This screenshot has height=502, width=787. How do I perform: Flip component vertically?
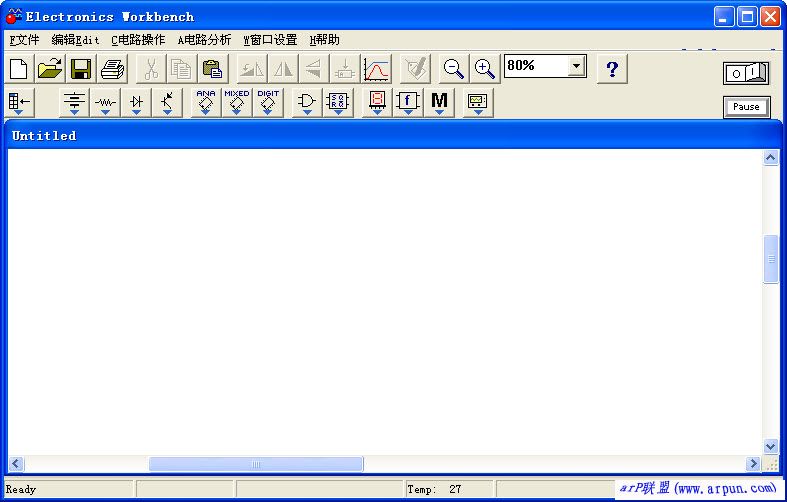(x=314, y=68)
